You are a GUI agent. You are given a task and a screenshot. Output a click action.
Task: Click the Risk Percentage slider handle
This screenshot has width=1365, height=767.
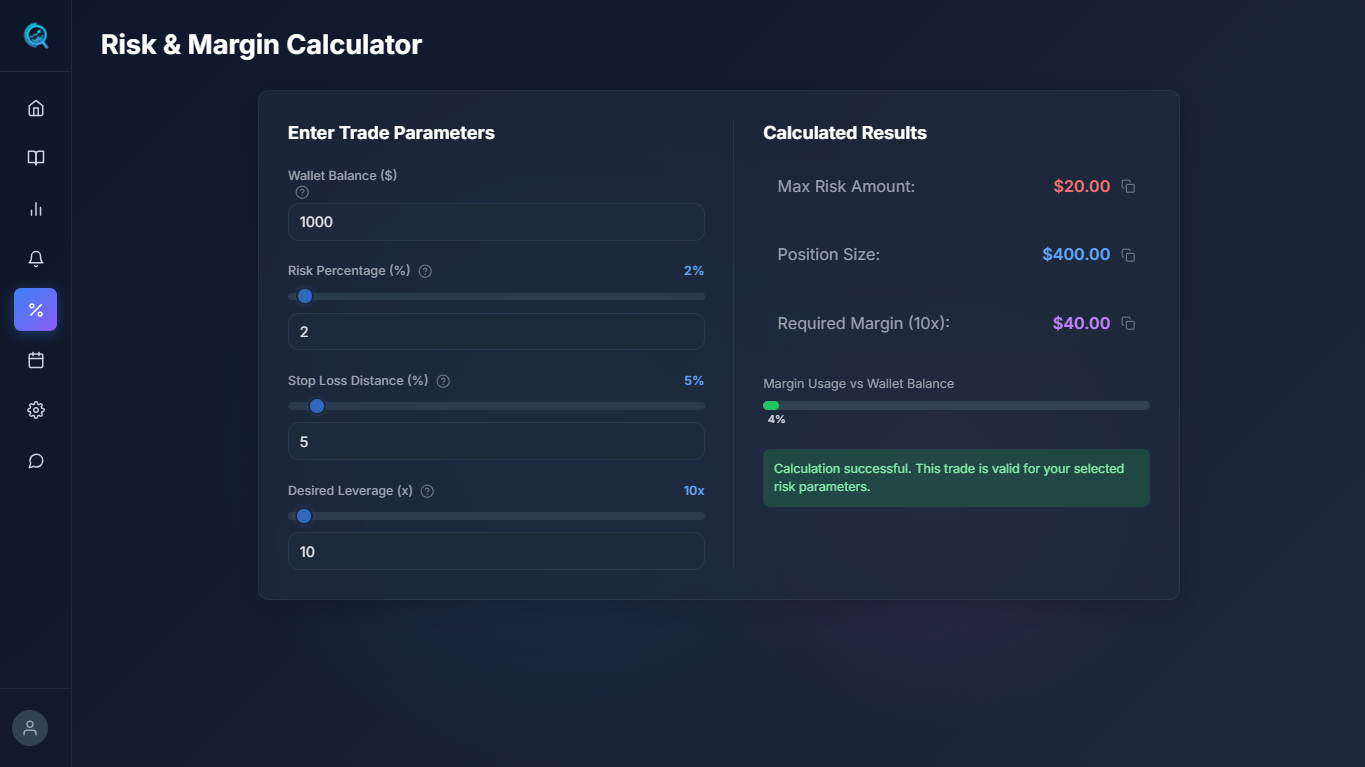coord(305,296)
